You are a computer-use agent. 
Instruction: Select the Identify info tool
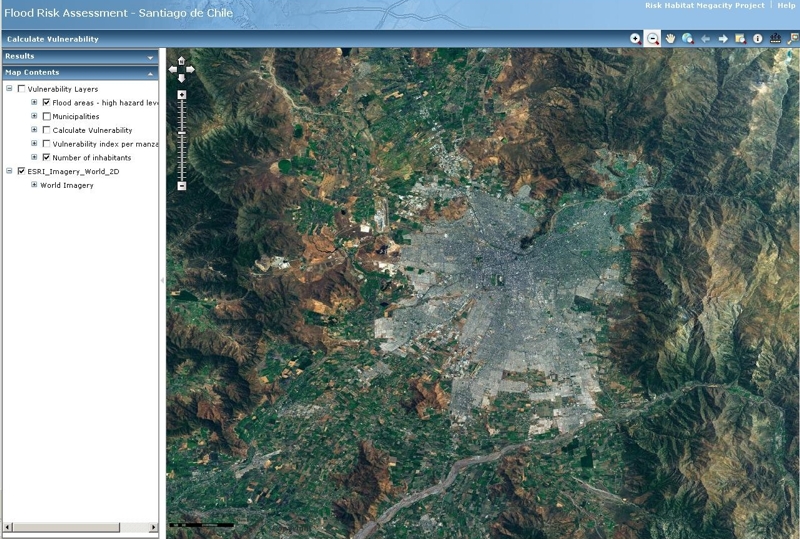757,38
